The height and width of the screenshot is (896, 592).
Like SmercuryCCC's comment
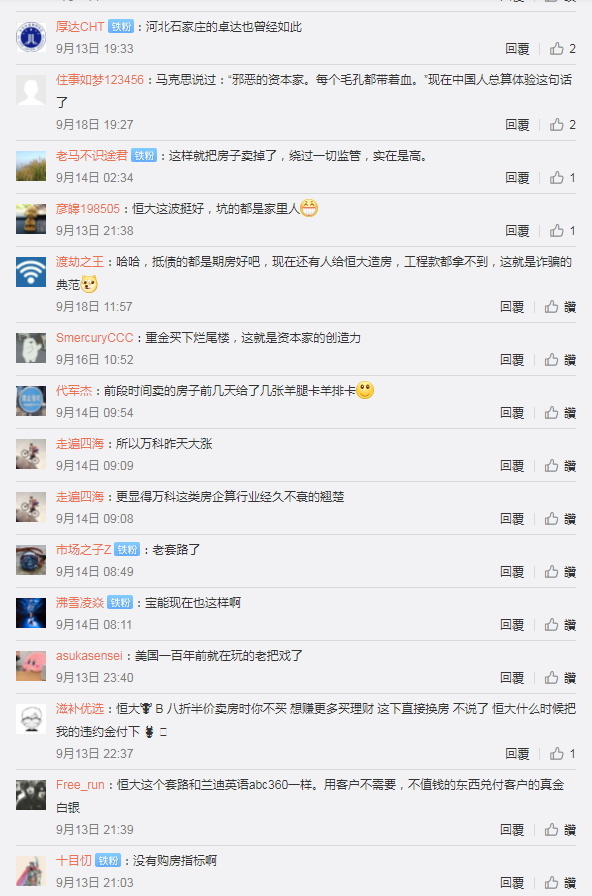[x=559, y=360]
